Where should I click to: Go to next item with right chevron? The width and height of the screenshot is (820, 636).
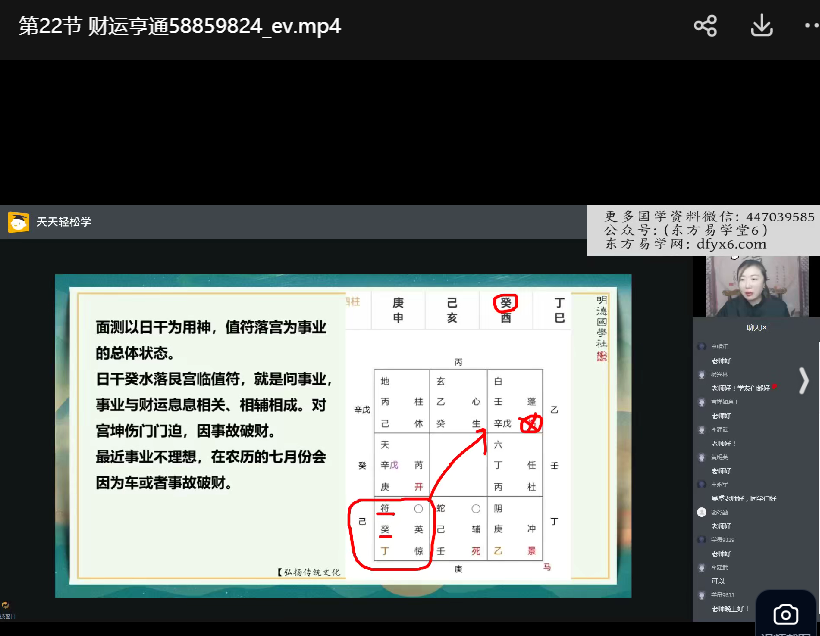(x=803, y=380)
